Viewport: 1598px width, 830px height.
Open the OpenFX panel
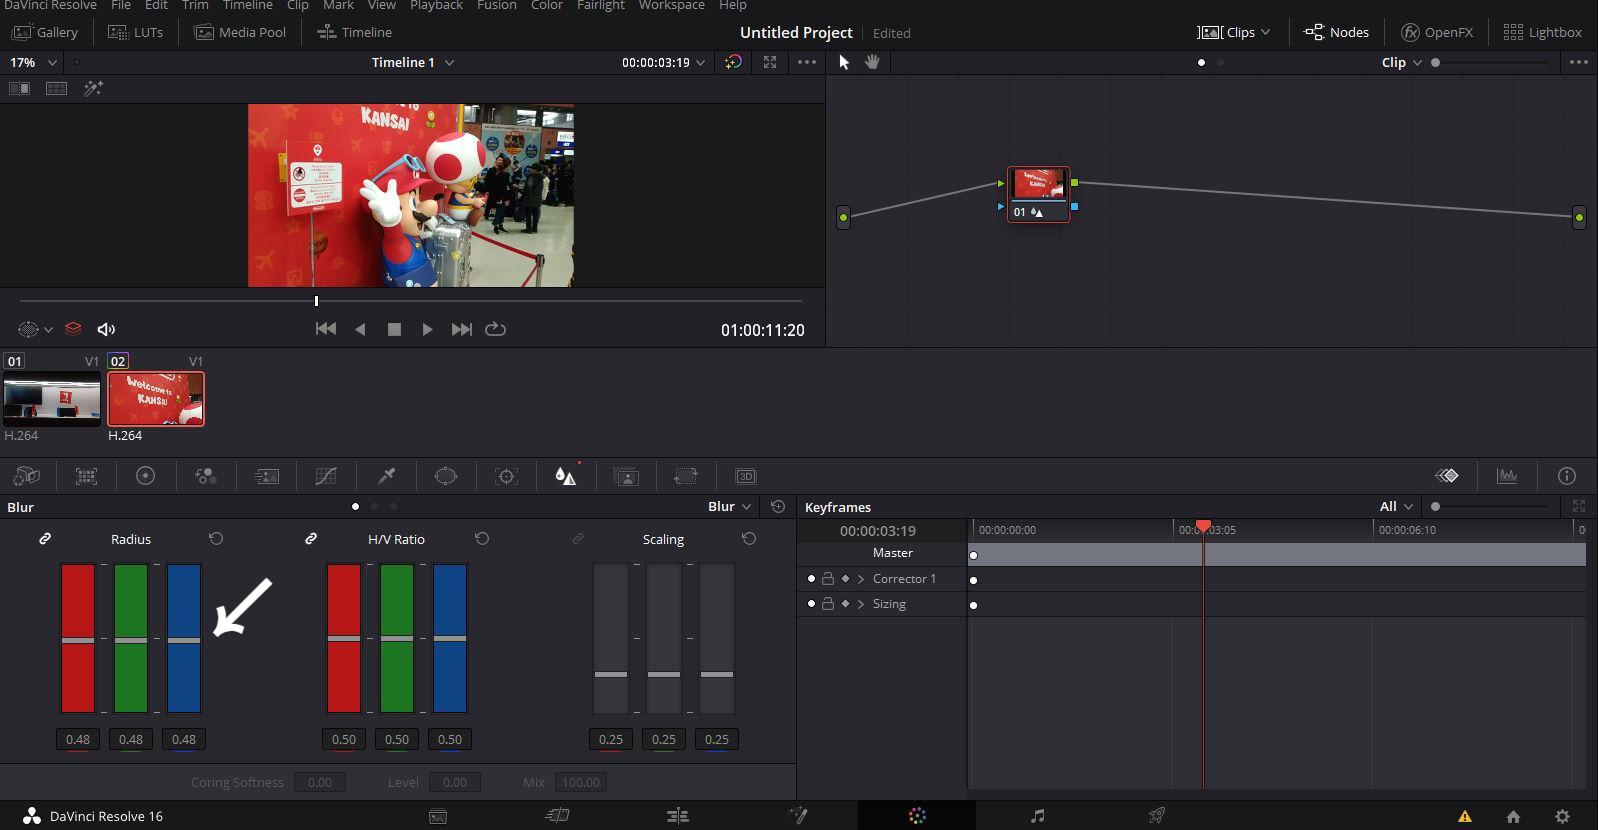pos(1437,32)
